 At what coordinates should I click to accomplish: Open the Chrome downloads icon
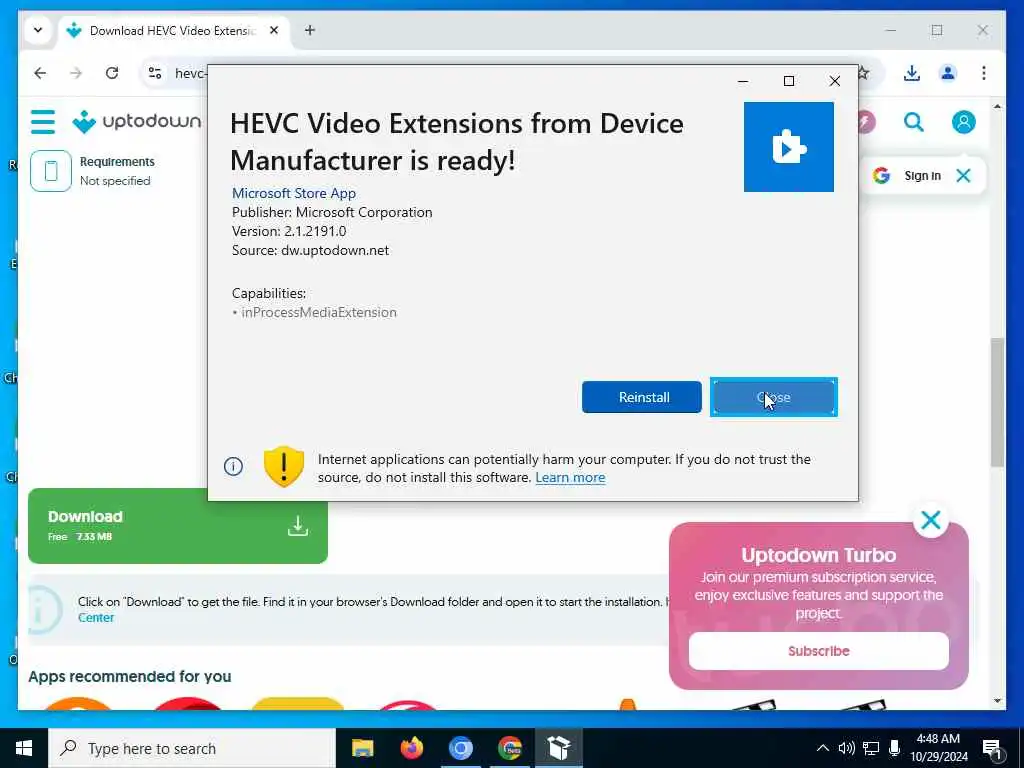point(912,73)
